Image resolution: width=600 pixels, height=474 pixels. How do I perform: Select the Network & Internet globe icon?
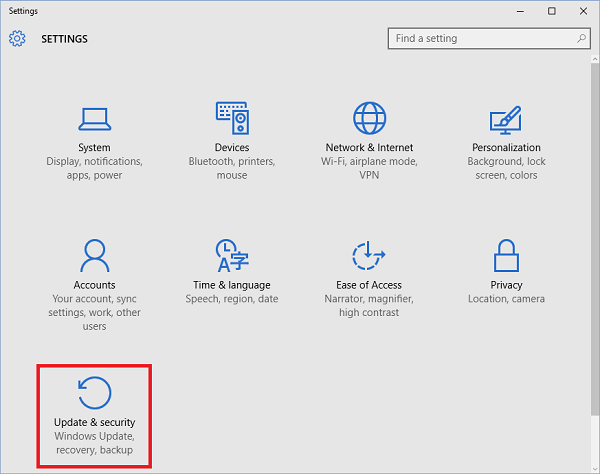coord(370,119)
